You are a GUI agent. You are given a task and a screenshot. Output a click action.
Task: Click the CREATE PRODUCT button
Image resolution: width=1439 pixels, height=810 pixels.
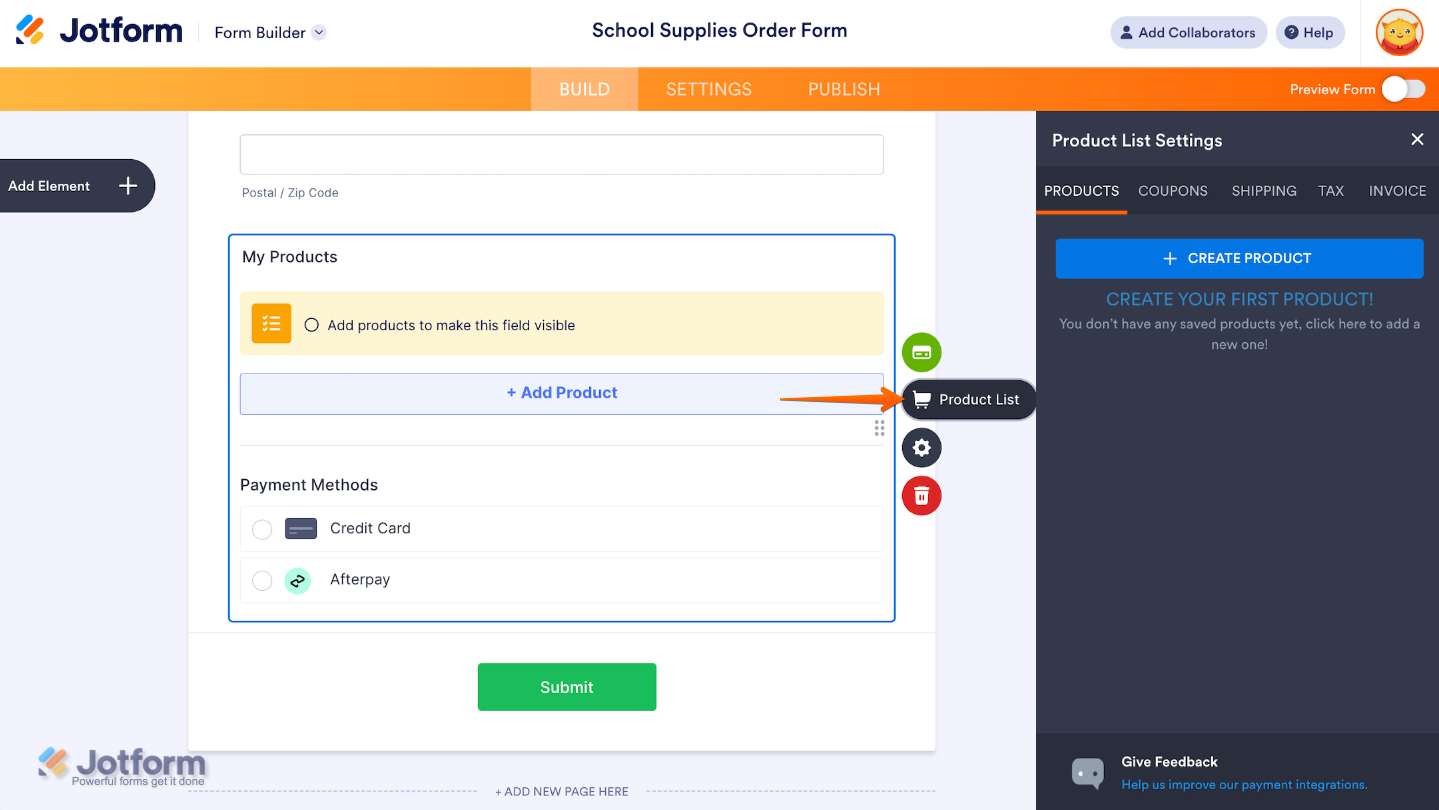pos(1238,258)
